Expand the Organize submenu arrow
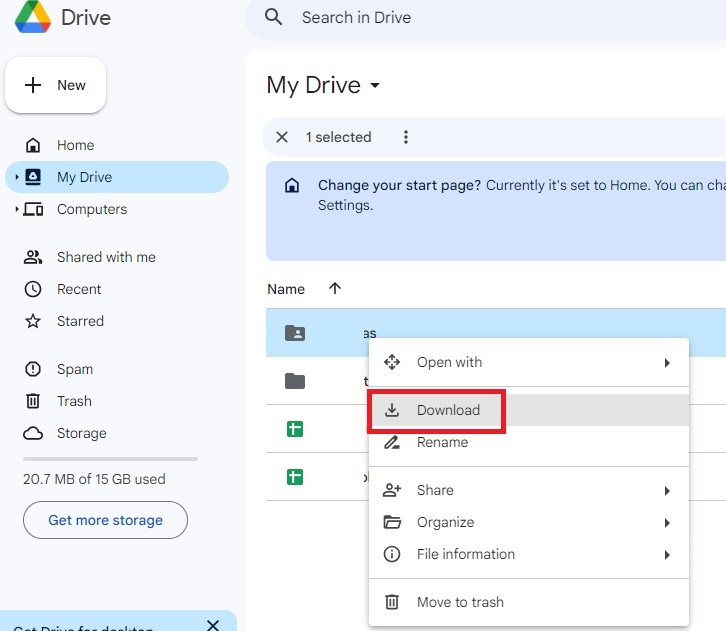The width and height of the screenshot is (726, 631). tap(667, 523)
